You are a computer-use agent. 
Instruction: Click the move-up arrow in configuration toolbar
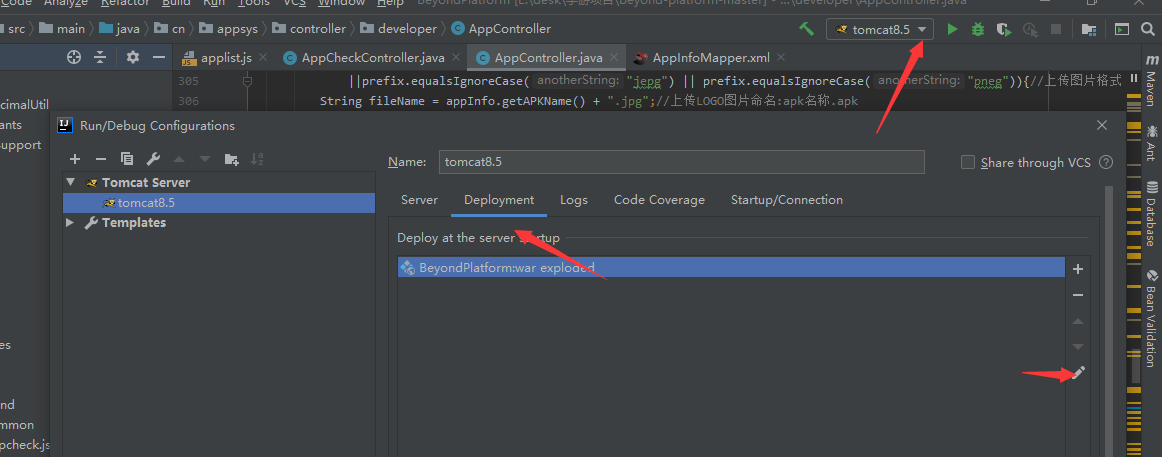[179, 159]
